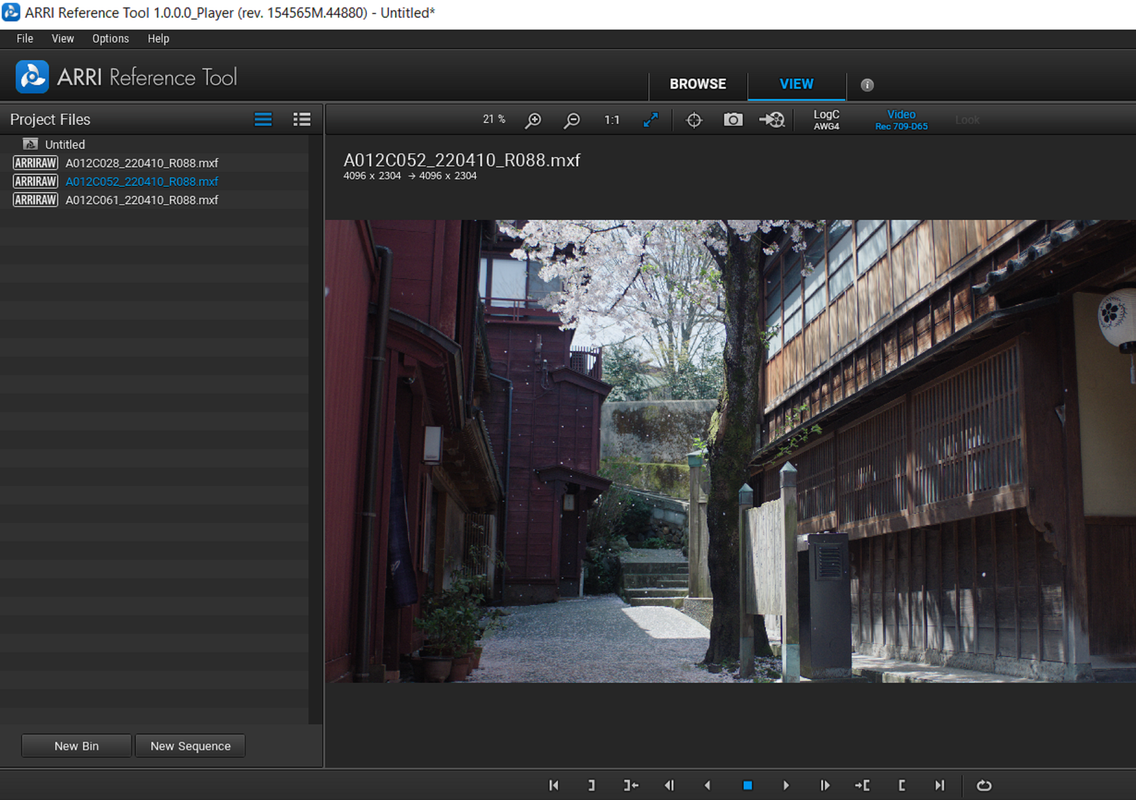
Task: Set the out point bracket
Action: (x=591, y=786)
